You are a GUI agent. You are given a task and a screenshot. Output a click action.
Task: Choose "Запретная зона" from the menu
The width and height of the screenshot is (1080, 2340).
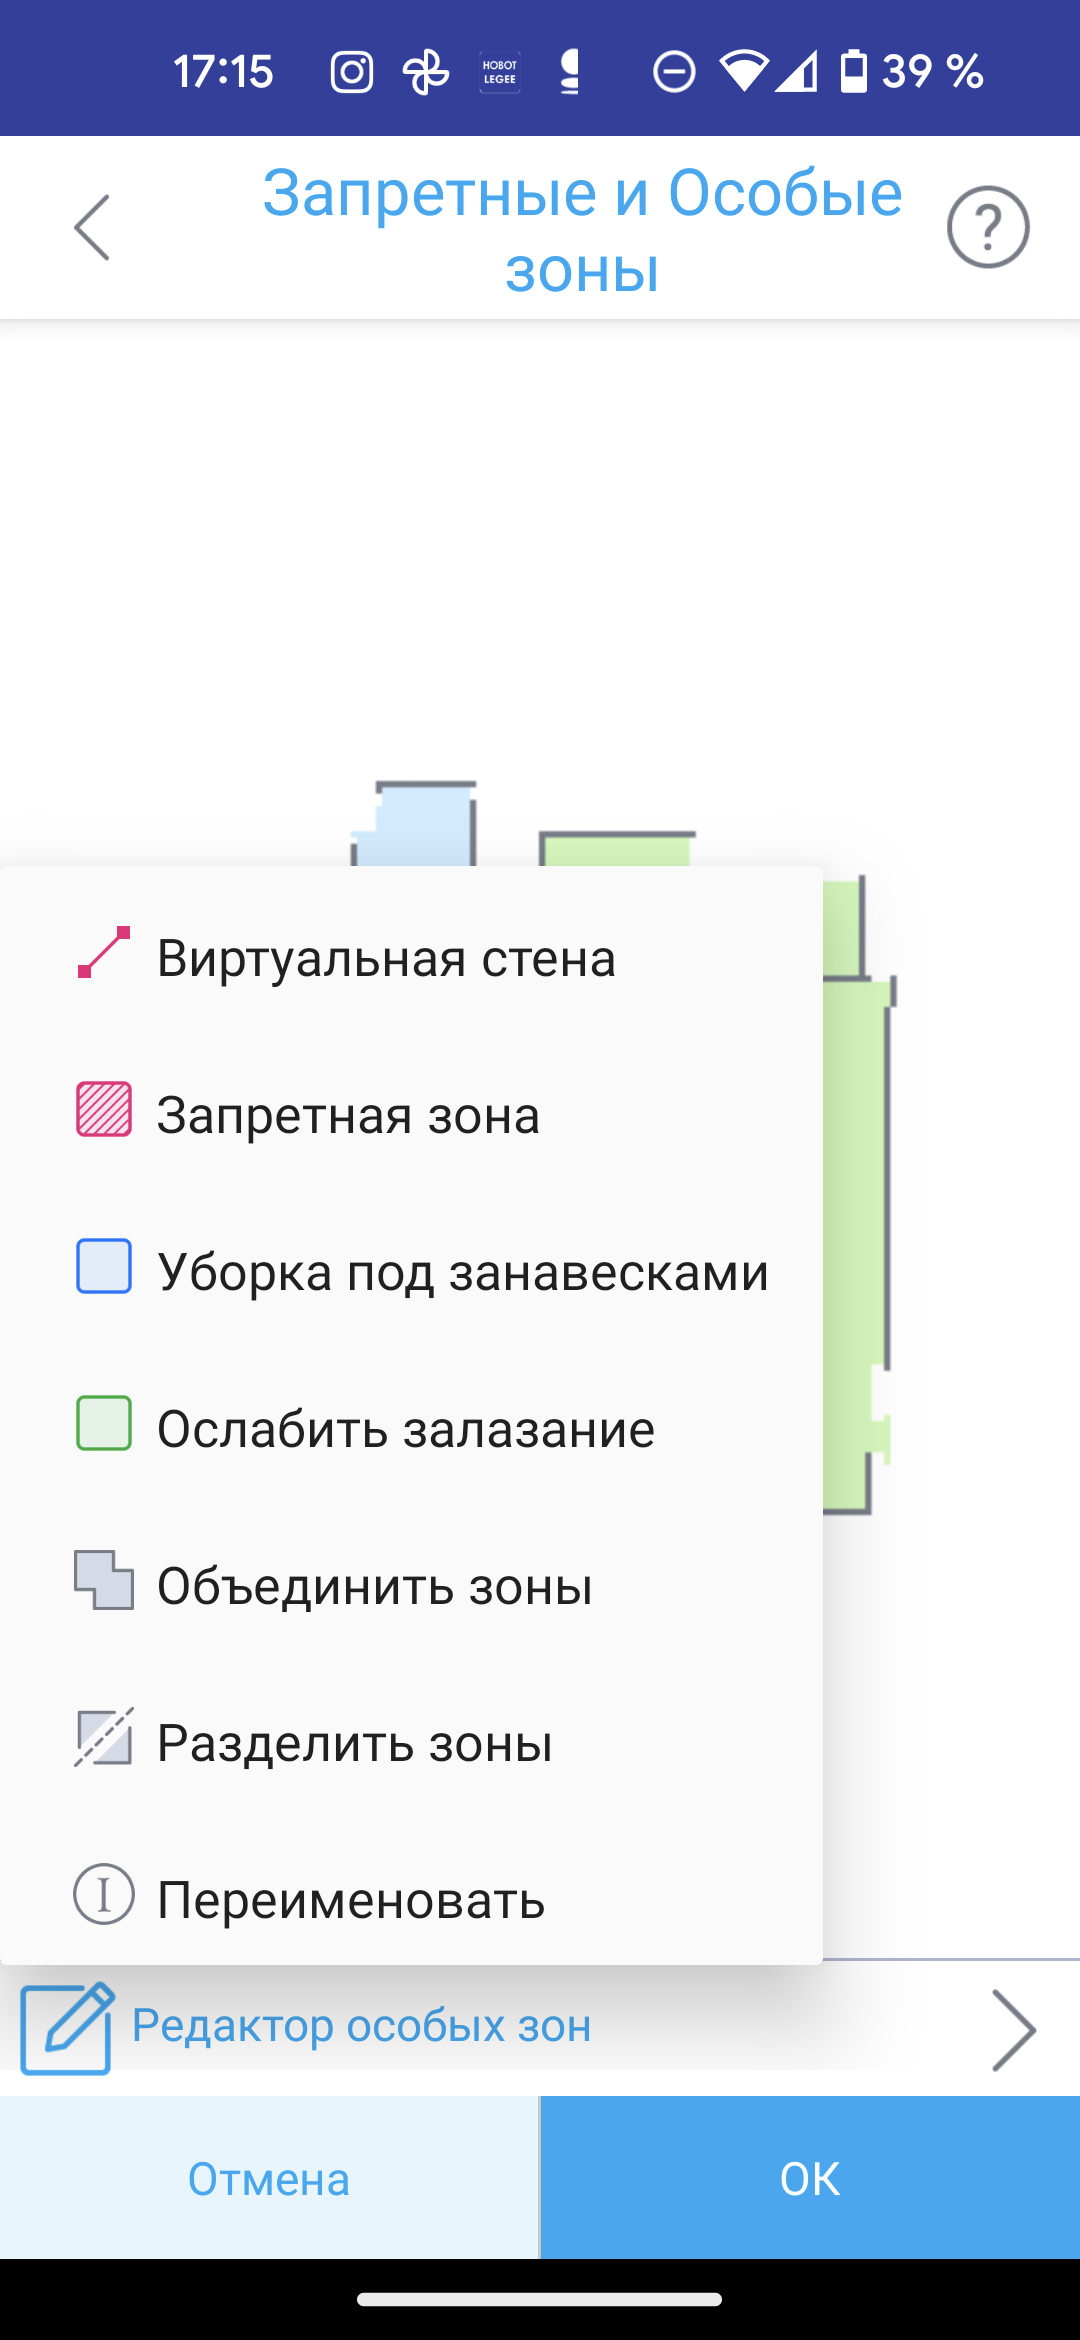click(x=348, y=1115)
